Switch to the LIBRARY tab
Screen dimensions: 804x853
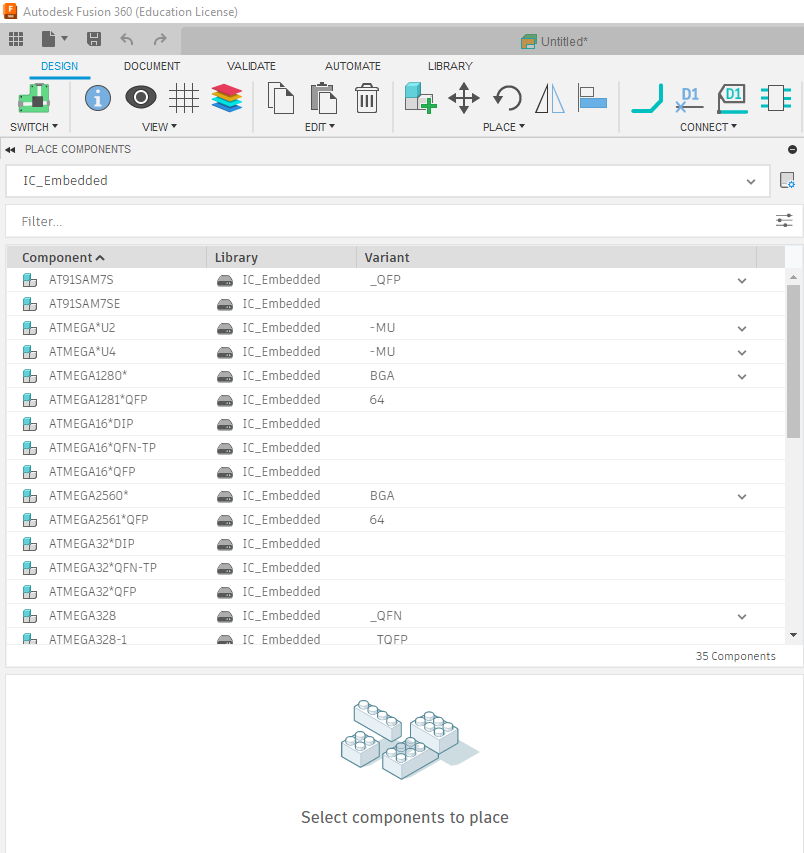coord(450,66)
